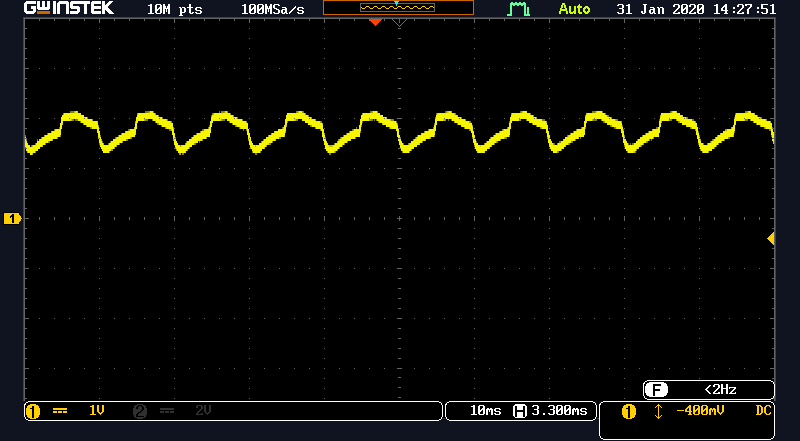800x441 pixels.
Task: Select the channel 1 indicator badge
Action: click(32, 411)
